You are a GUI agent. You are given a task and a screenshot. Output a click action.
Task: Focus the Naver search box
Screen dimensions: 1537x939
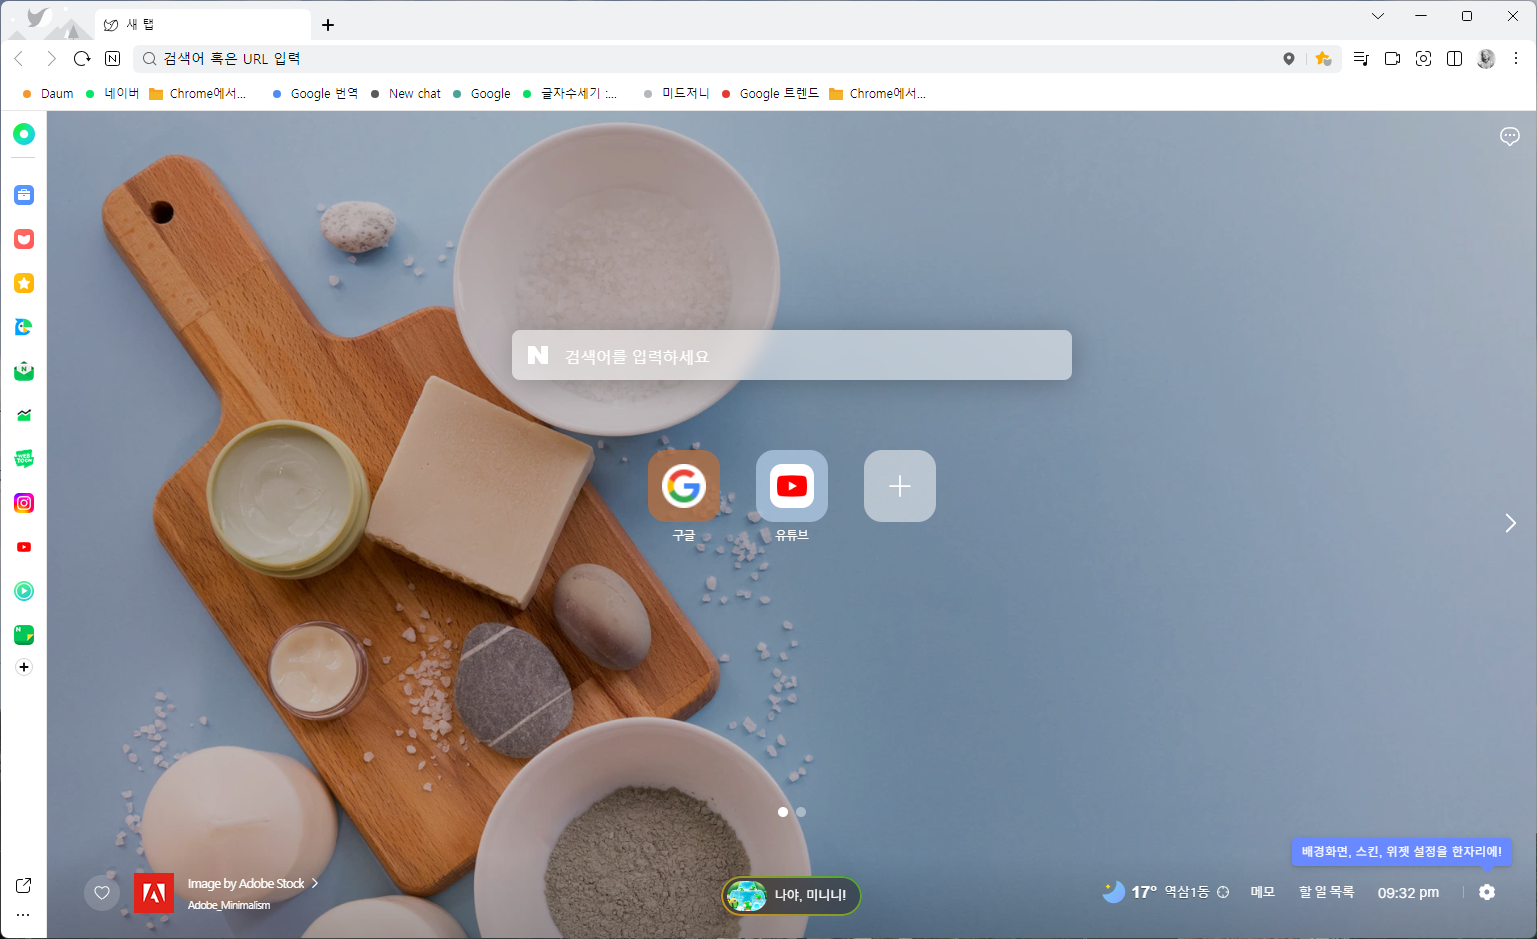[792, 355]
